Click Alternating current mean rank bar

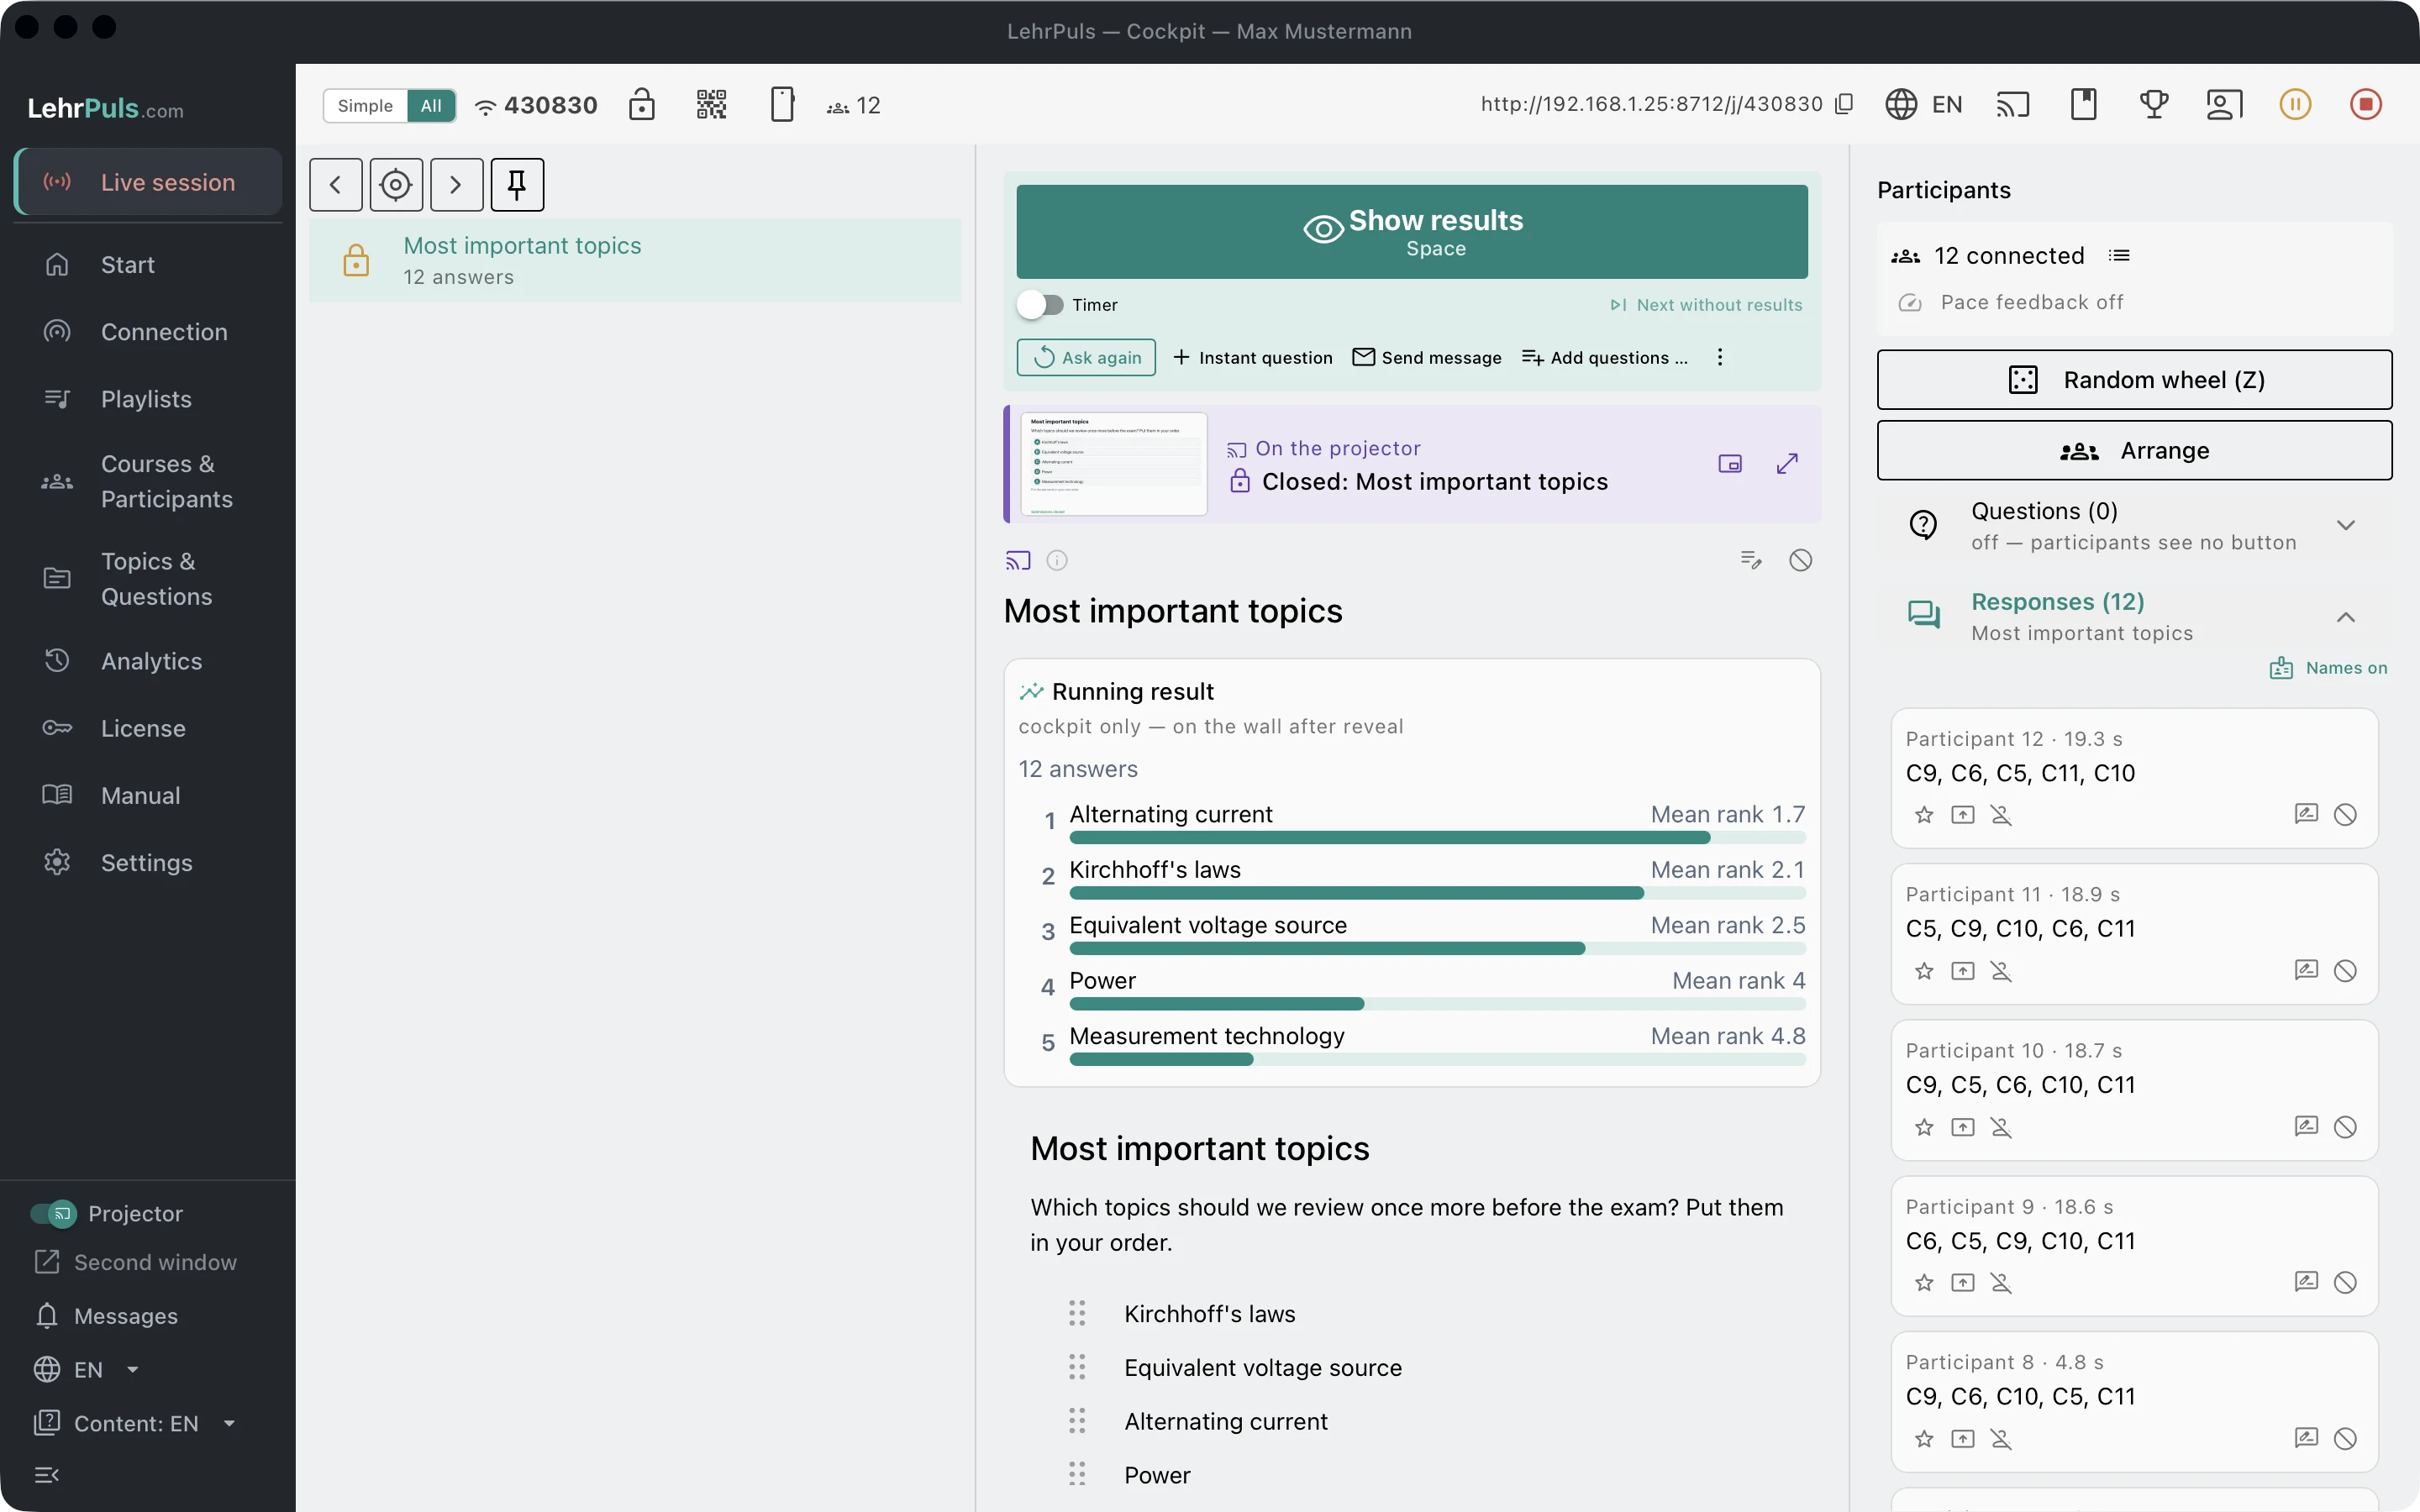(x=1437, y=838)
